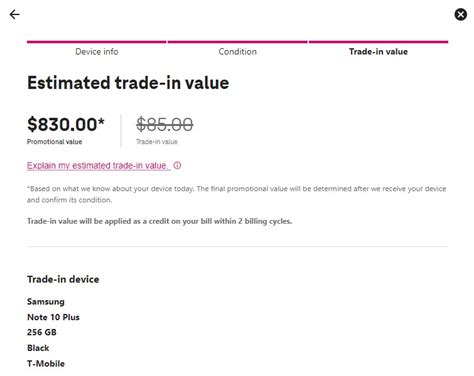474x376 pixels.
Task: Click the Trade-in value progress bar segment
Action: [x=378, y=42]
